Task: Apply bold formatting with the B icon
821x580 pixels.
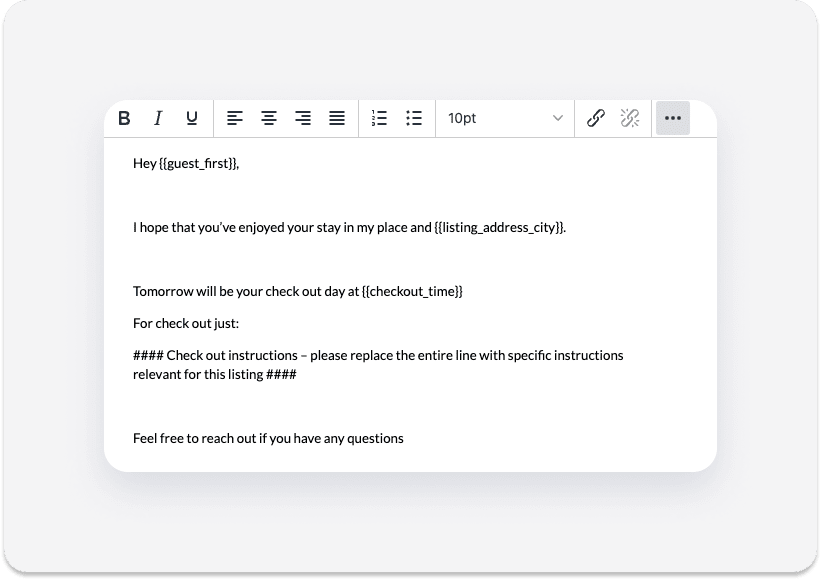Action: click(124, 118)
